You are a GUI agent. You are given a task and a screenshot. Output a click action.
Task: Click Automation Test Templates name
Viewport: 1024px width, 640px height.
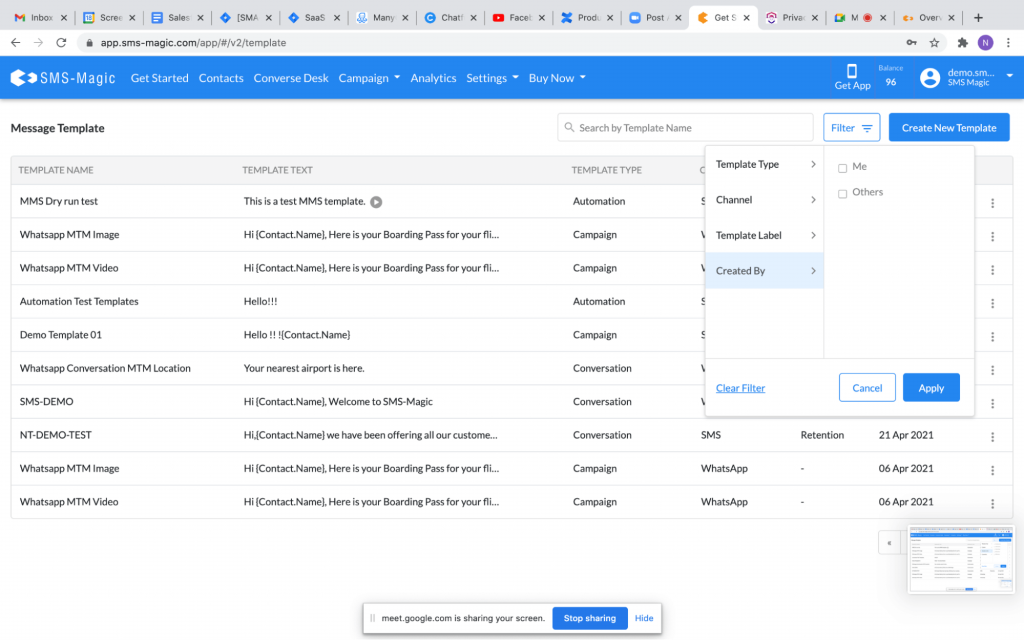point(79,302)
